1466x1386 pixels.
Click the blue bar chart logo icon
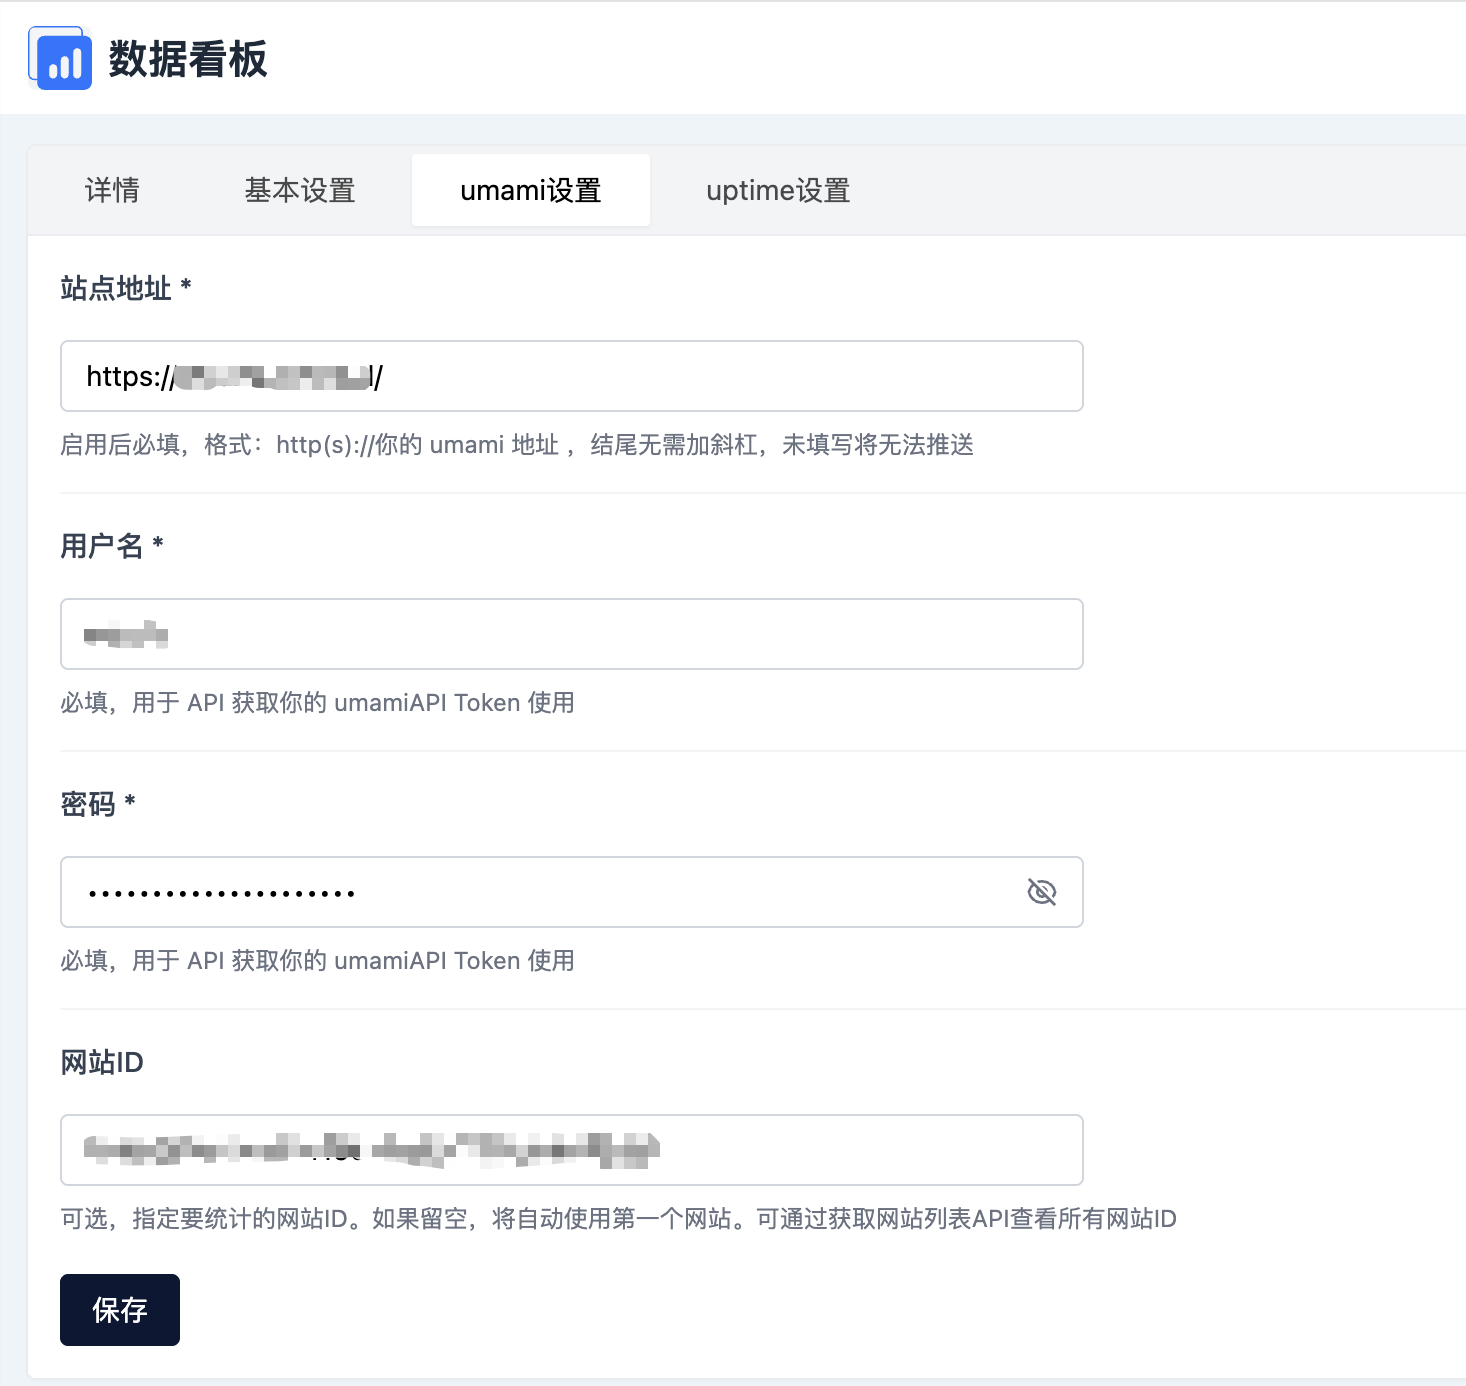(x=61, y=59)
